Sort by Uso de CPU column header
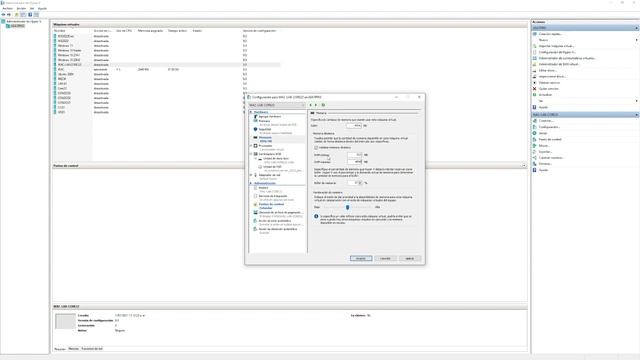Screen dimensions: 640x360 (124, 31)
